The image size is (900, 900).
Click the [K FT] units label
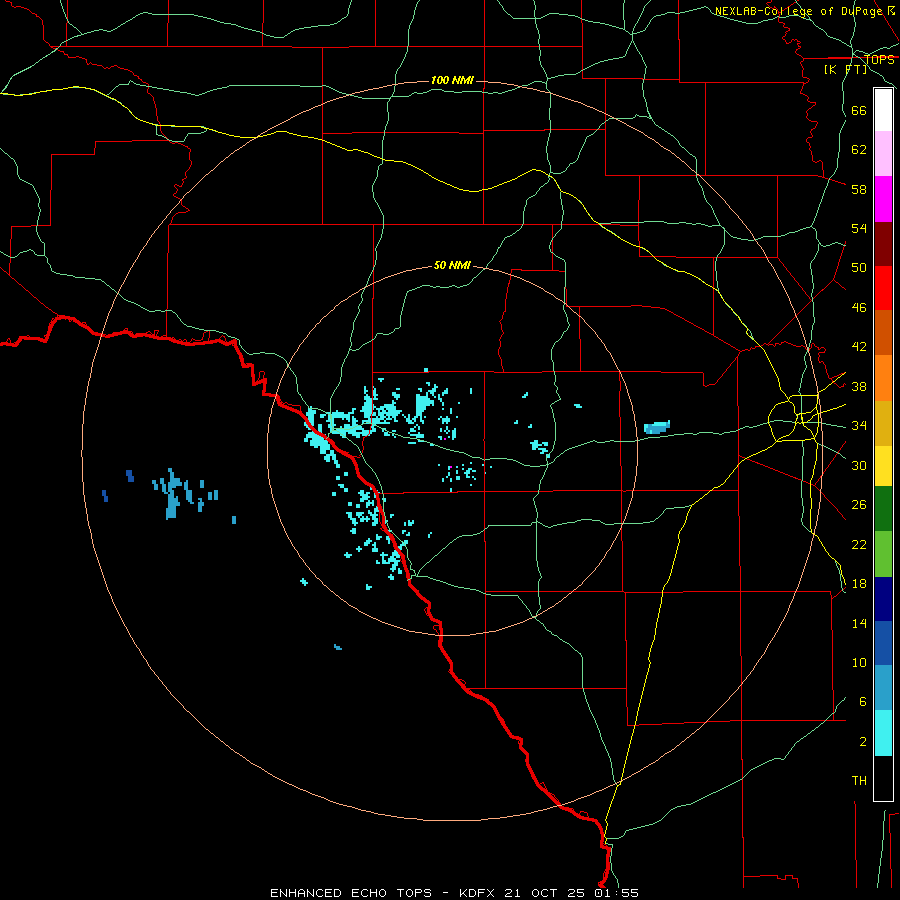(845, 70)
